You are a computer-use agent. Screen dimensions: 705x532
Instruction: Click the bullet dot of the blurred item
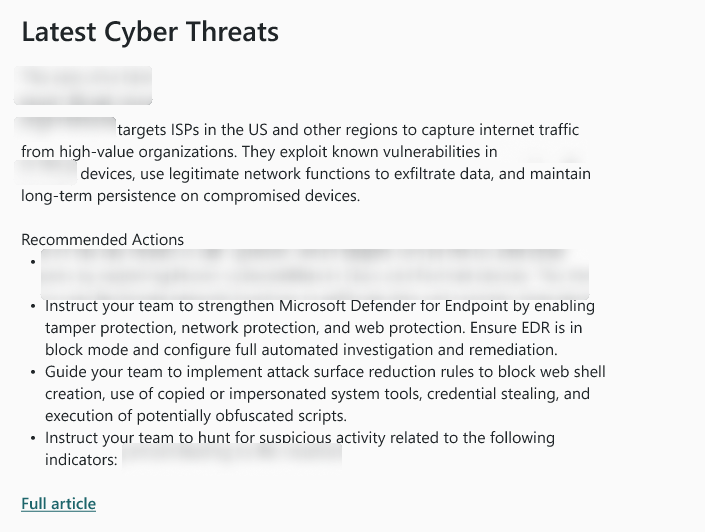coord(33,262)
